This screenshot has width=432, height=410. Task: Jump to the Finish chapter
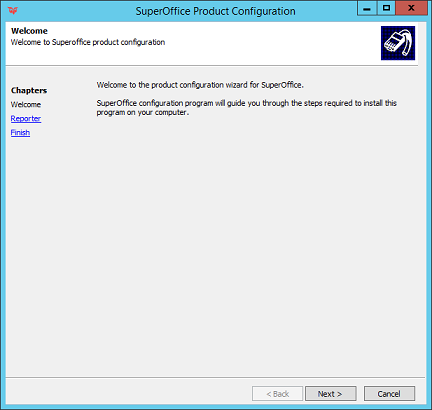click(20, 133)
